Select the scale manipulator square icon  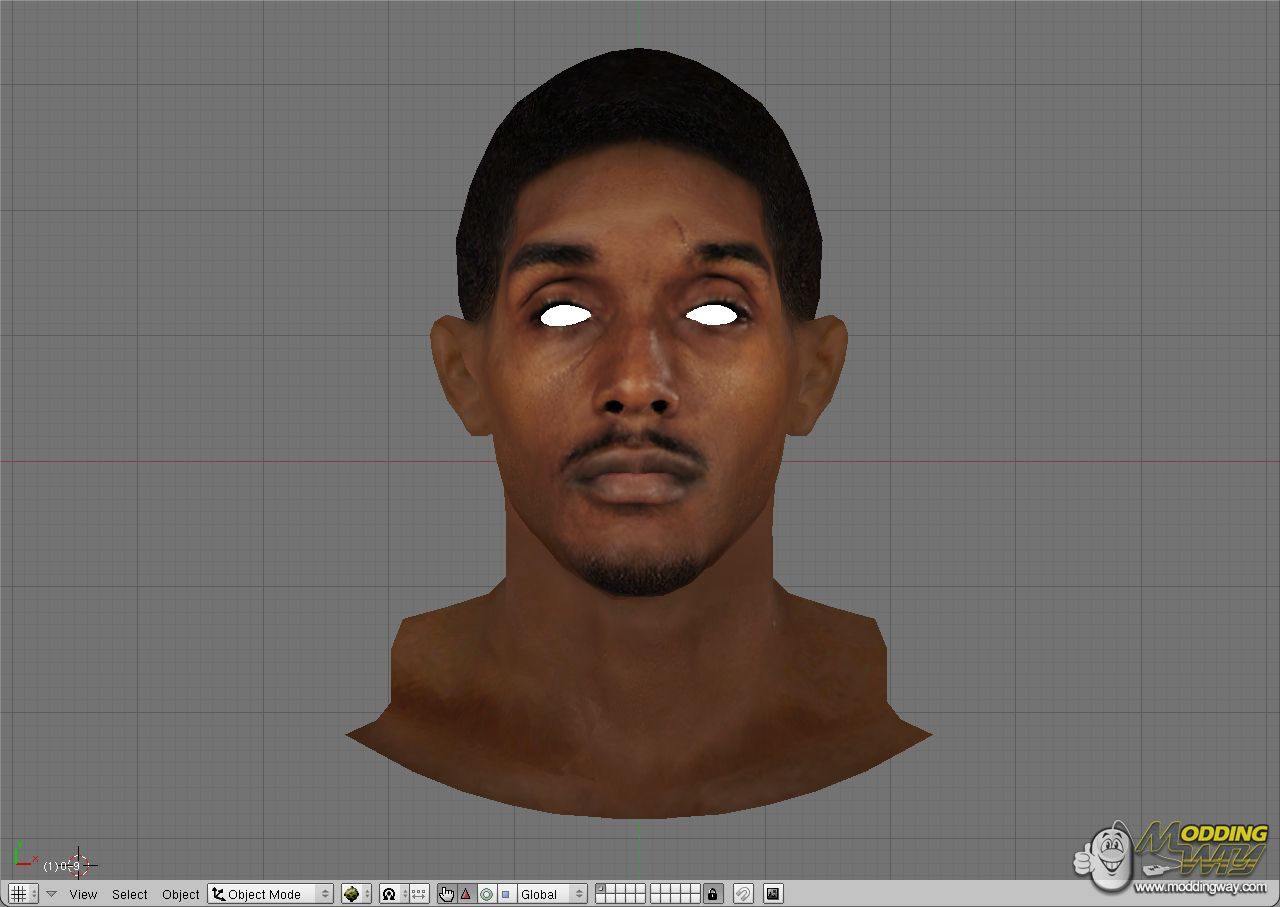click(506, 894)
